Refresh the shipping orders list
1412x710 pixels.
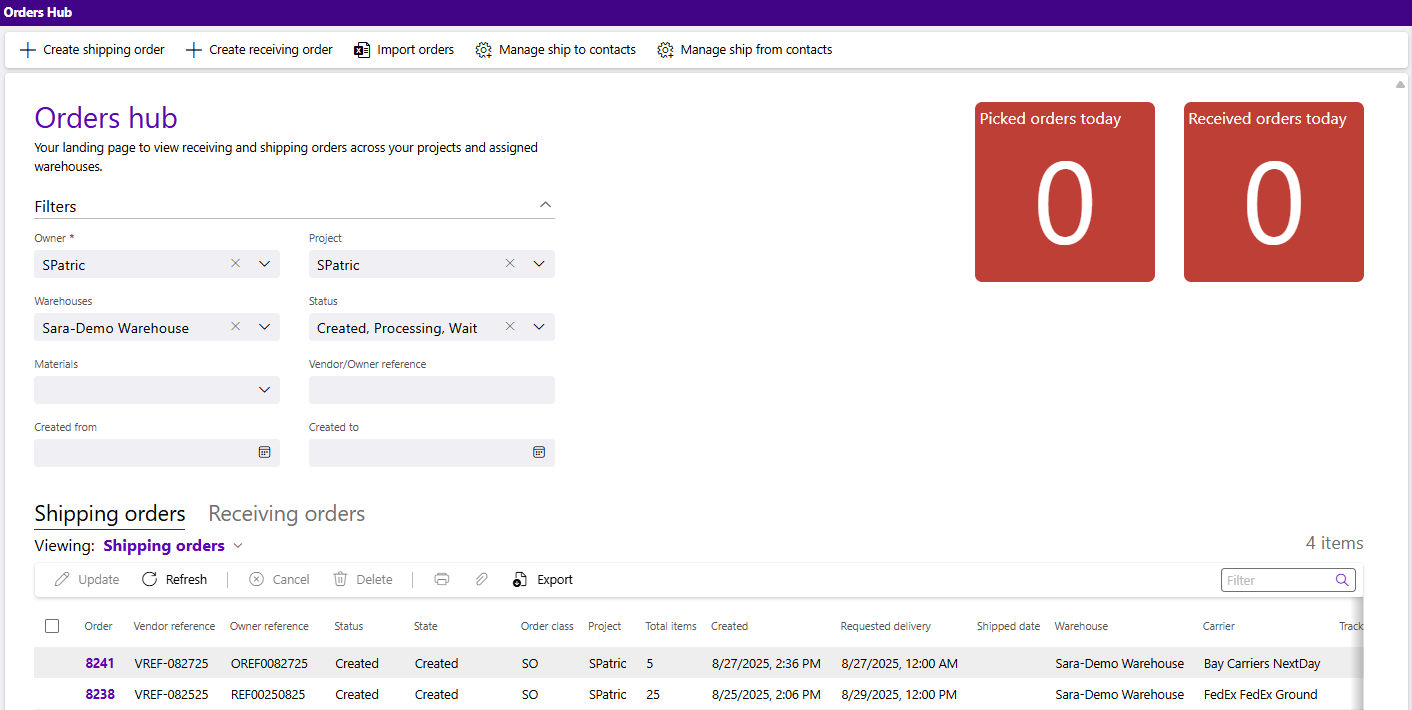(x=175, y=580)
